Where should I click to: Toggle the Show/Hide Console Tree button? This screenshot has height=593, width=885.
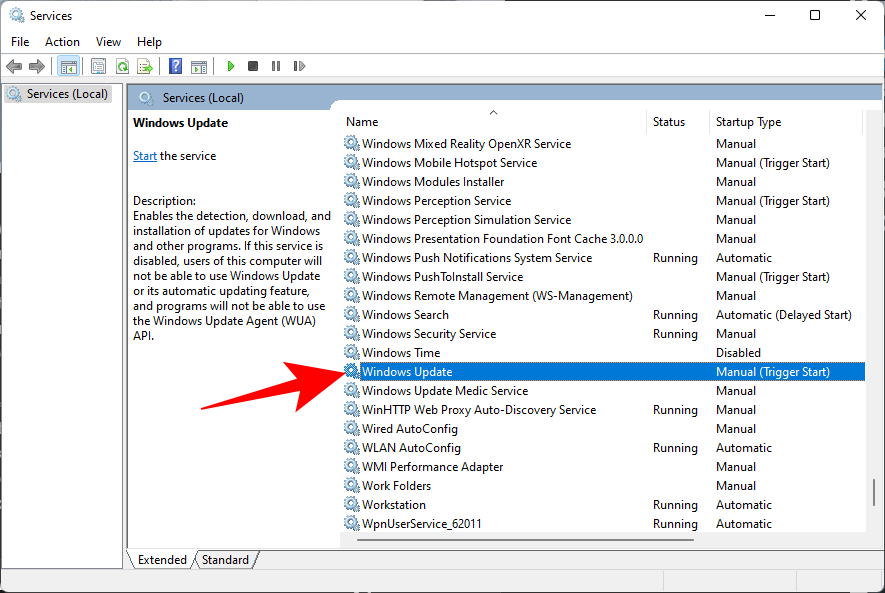coord(69,66)
